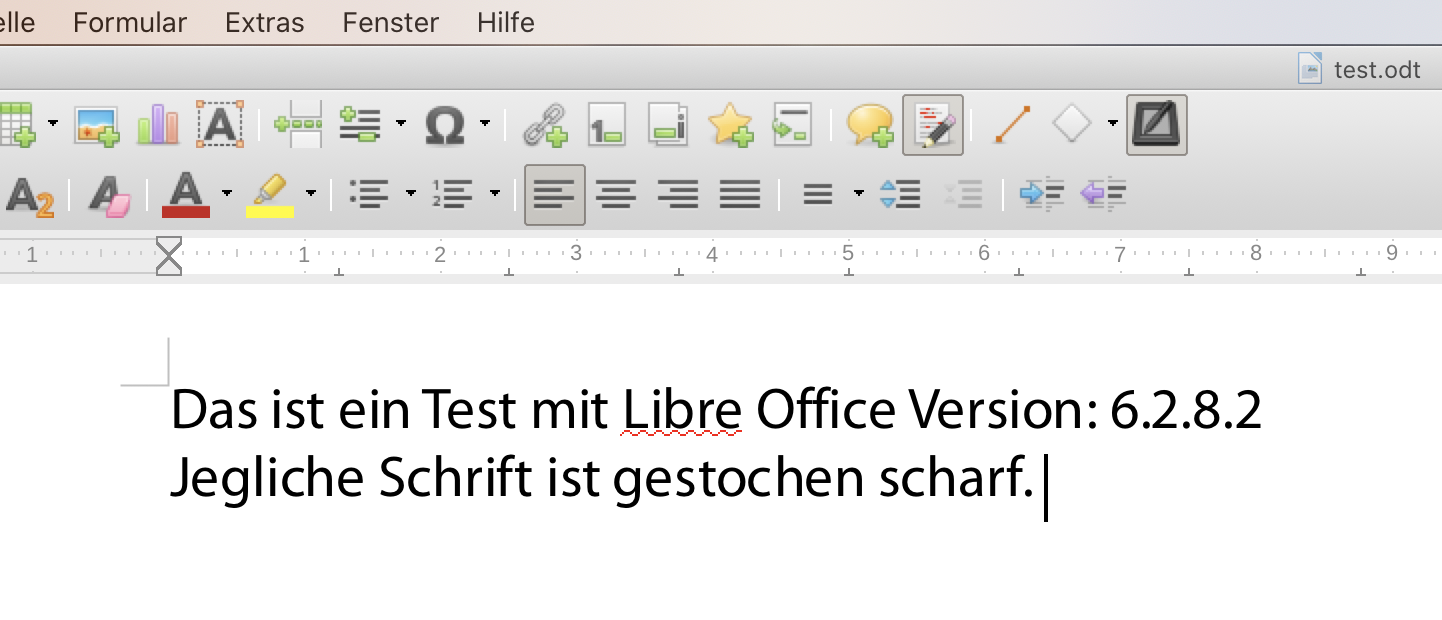
Task: Insert a field
Action: pos(361,125)
